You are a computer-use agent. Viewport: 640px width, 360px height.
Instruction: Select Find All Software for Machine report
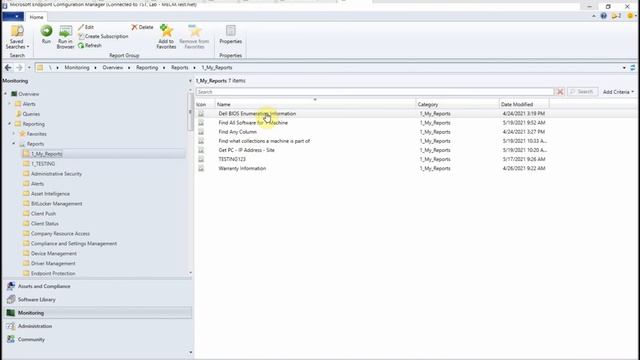253,123
